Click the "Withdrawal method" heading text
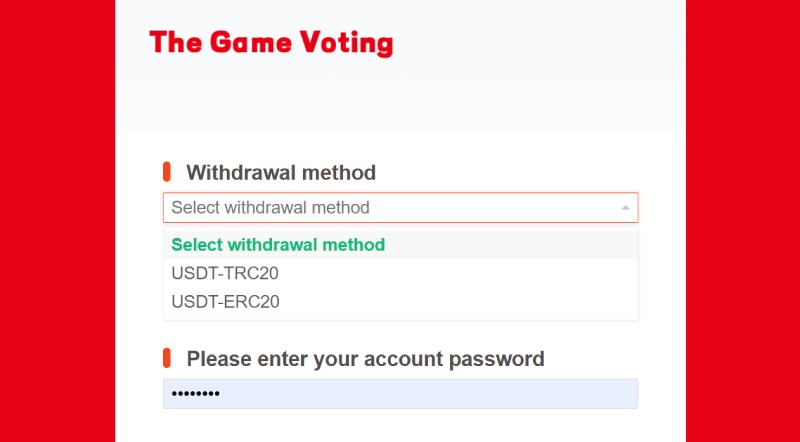800x442 pixels. 281,172
